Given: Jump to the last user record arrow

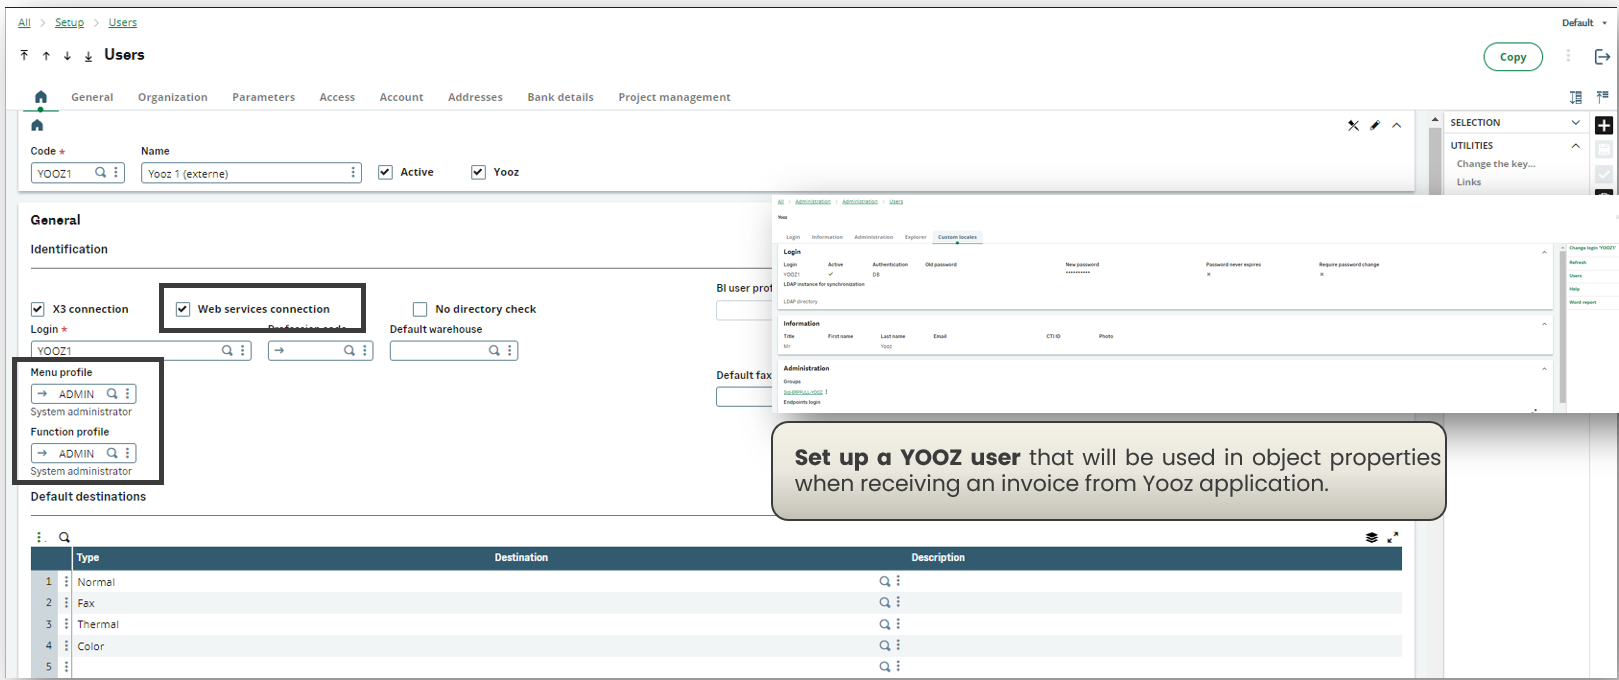Looking at the screenshot, I should pyautogui.click(x=88, y=56).
